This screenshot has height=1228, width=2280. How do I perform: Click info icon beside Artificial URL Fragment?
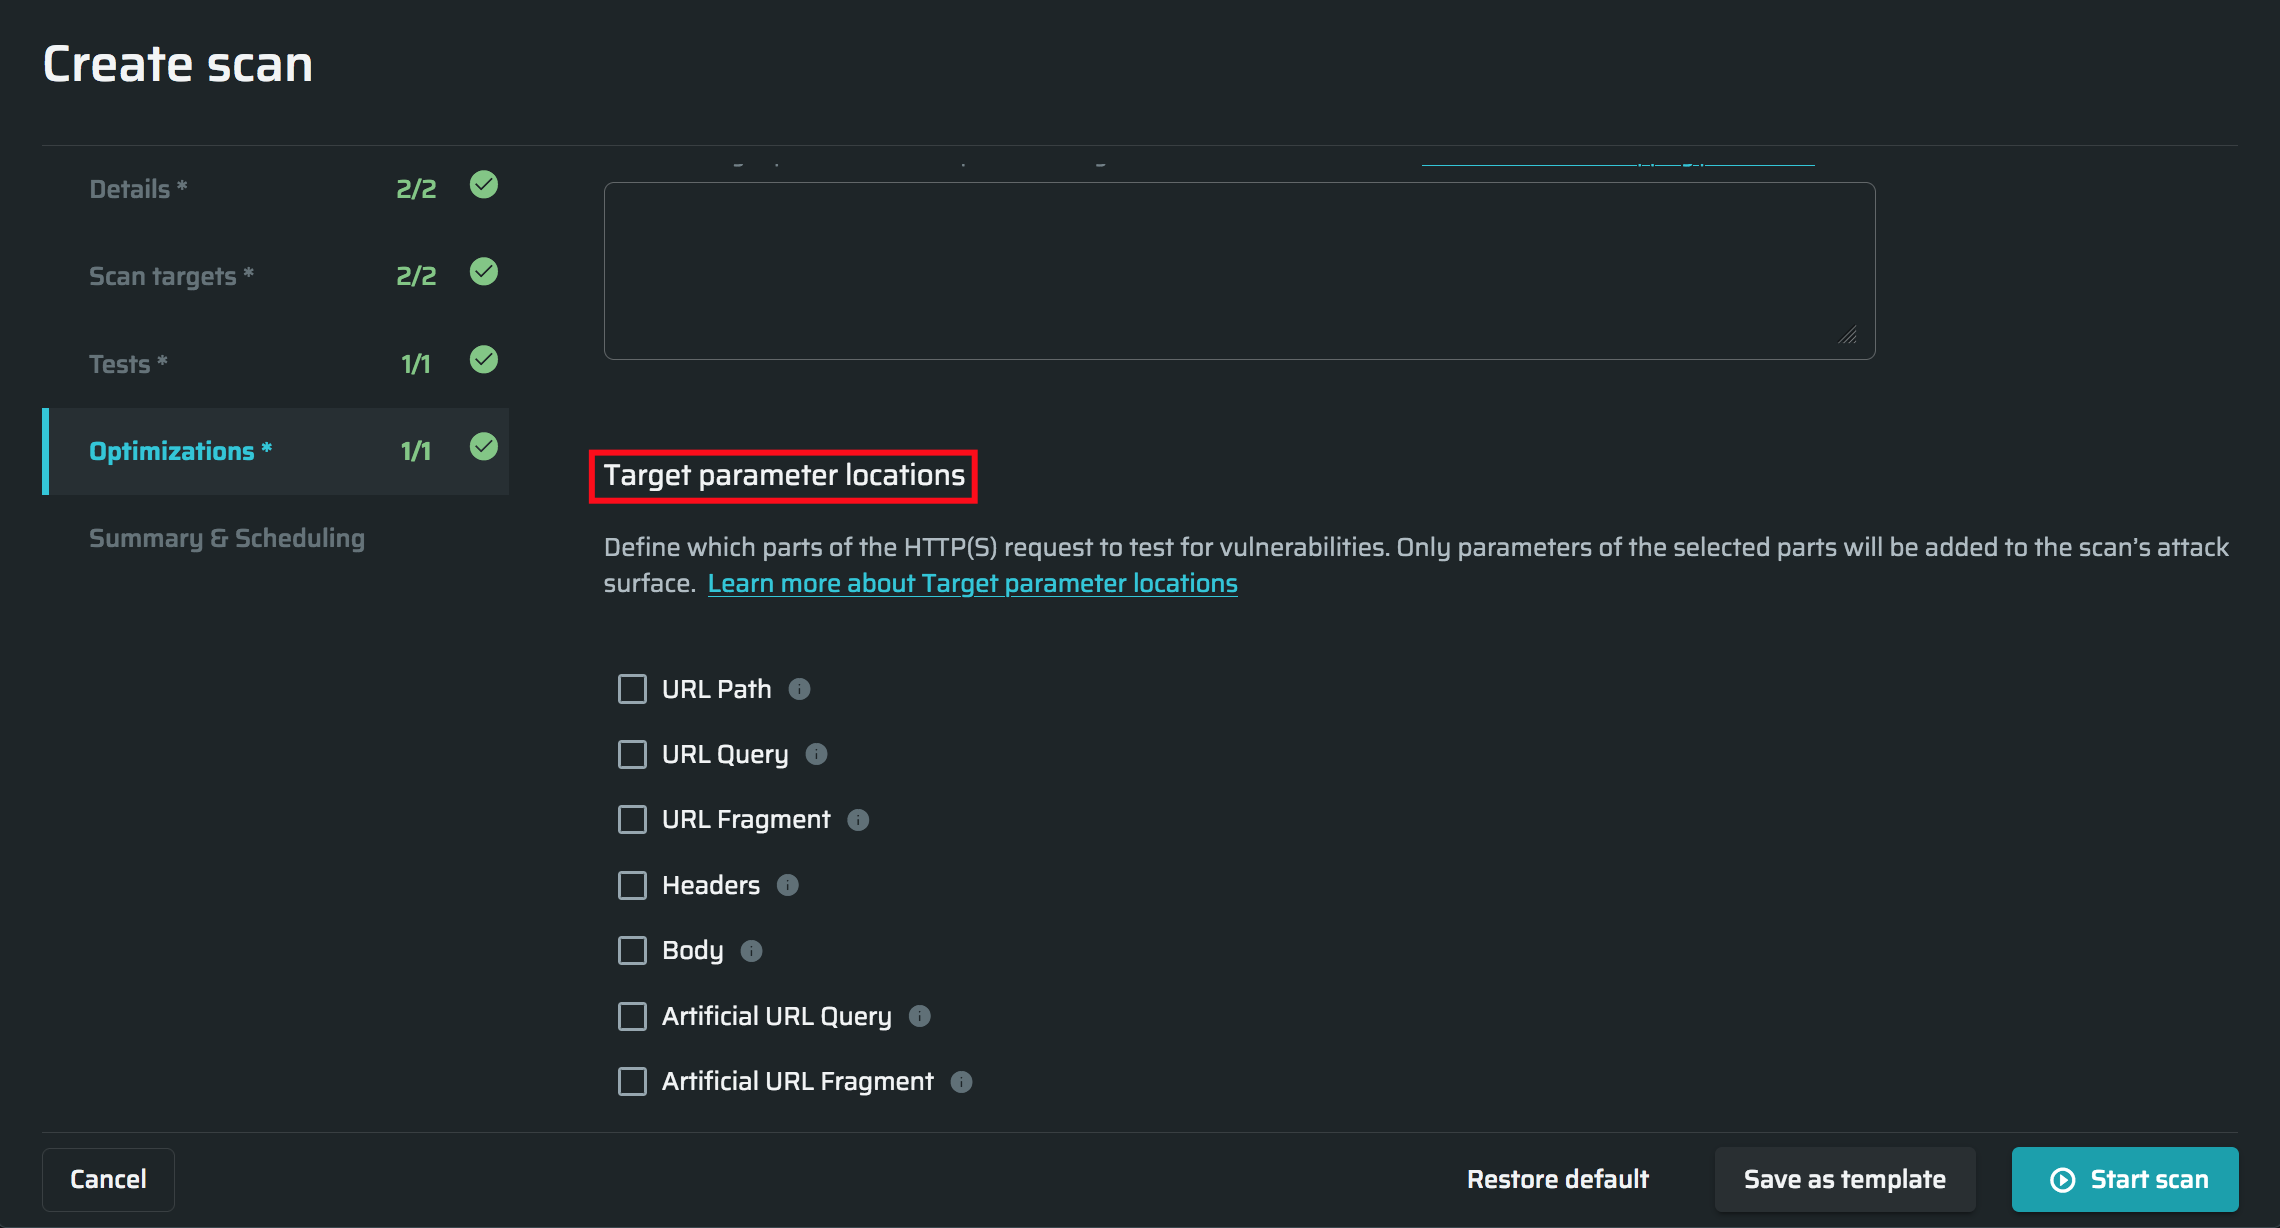click(961, 1082)
